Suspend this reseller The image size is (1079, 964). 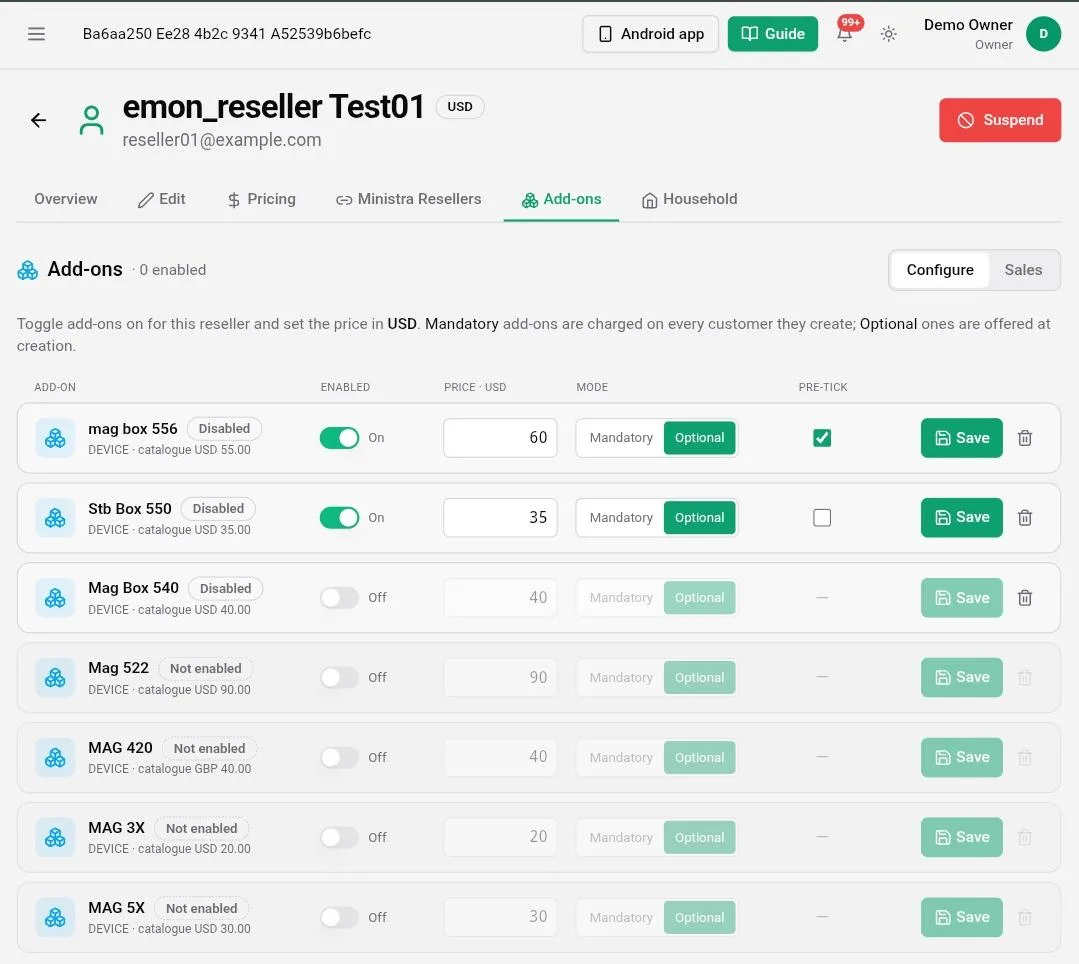click(1000, 120)
